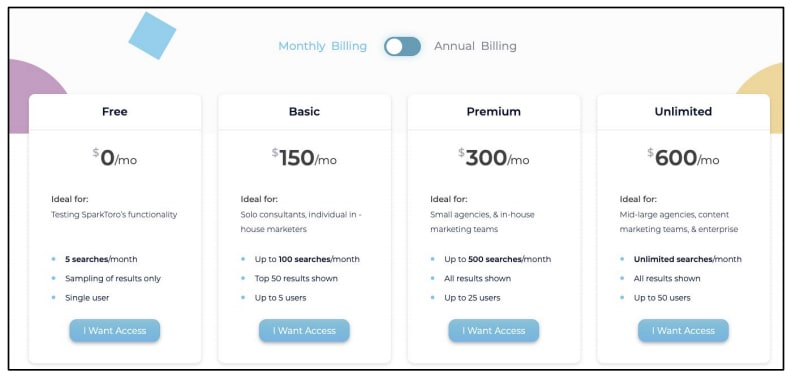790x377 pixels.
Task: Click the $0/mo price
Action: (x=115, y=158)
